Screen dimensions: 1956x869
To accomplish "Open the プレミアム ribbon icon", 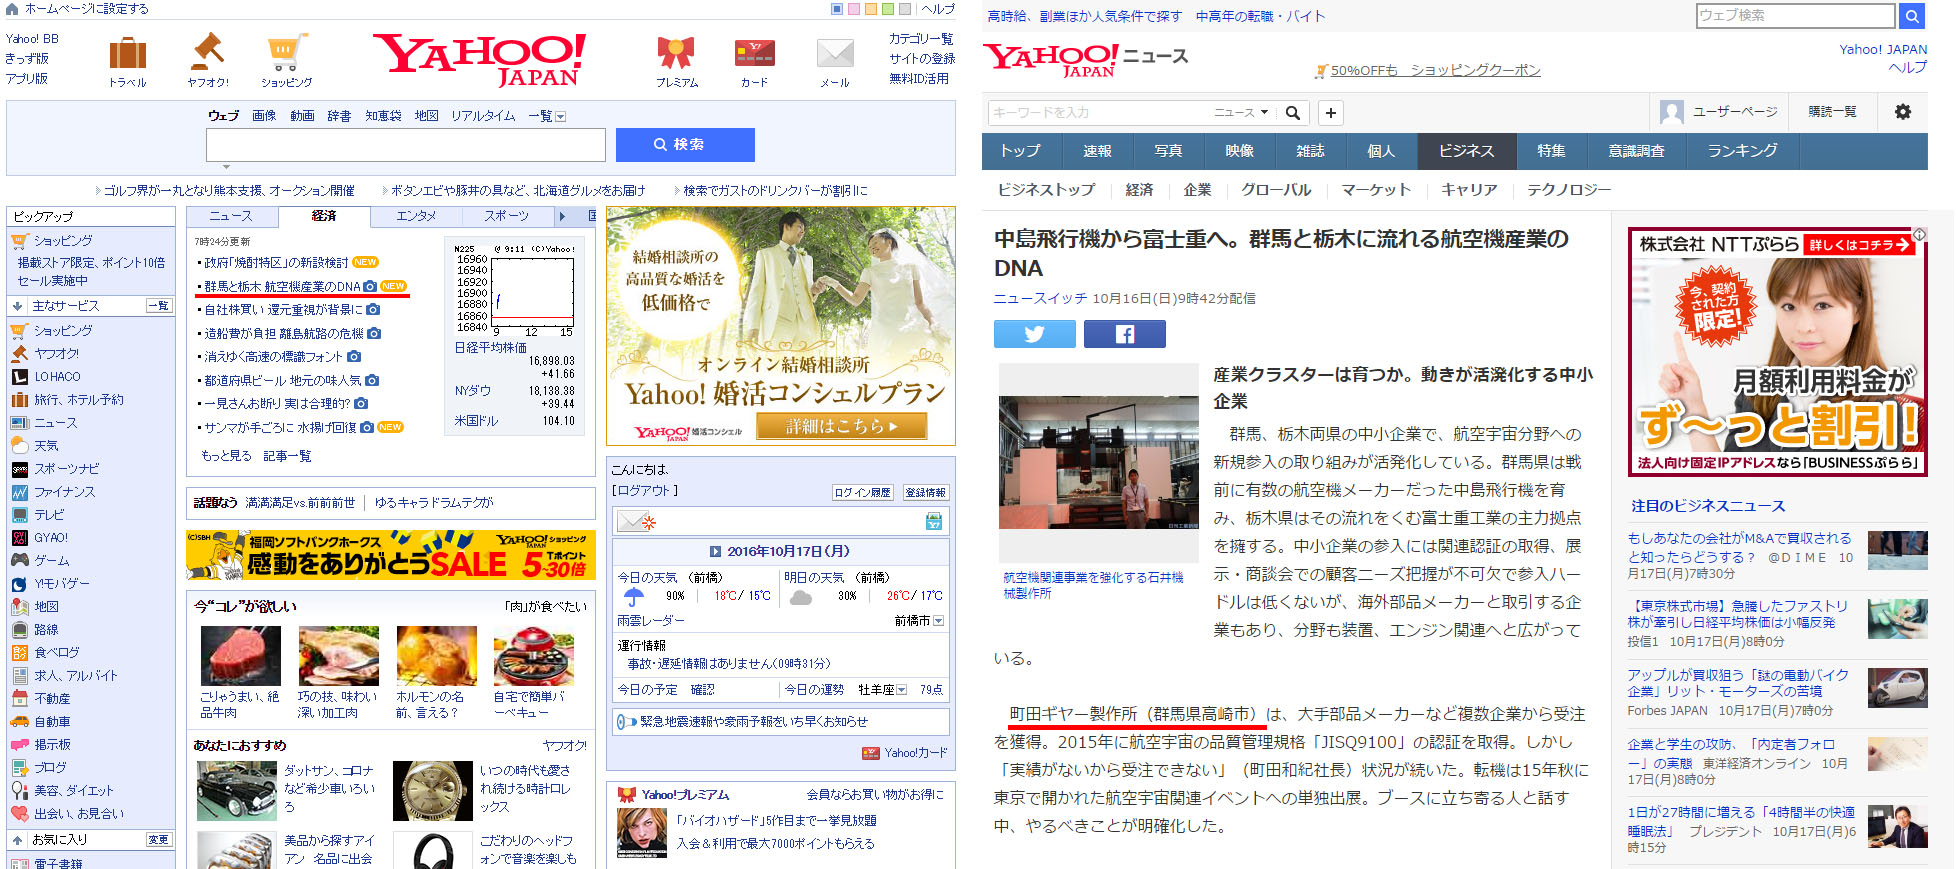I will click(x=676, y=53).
